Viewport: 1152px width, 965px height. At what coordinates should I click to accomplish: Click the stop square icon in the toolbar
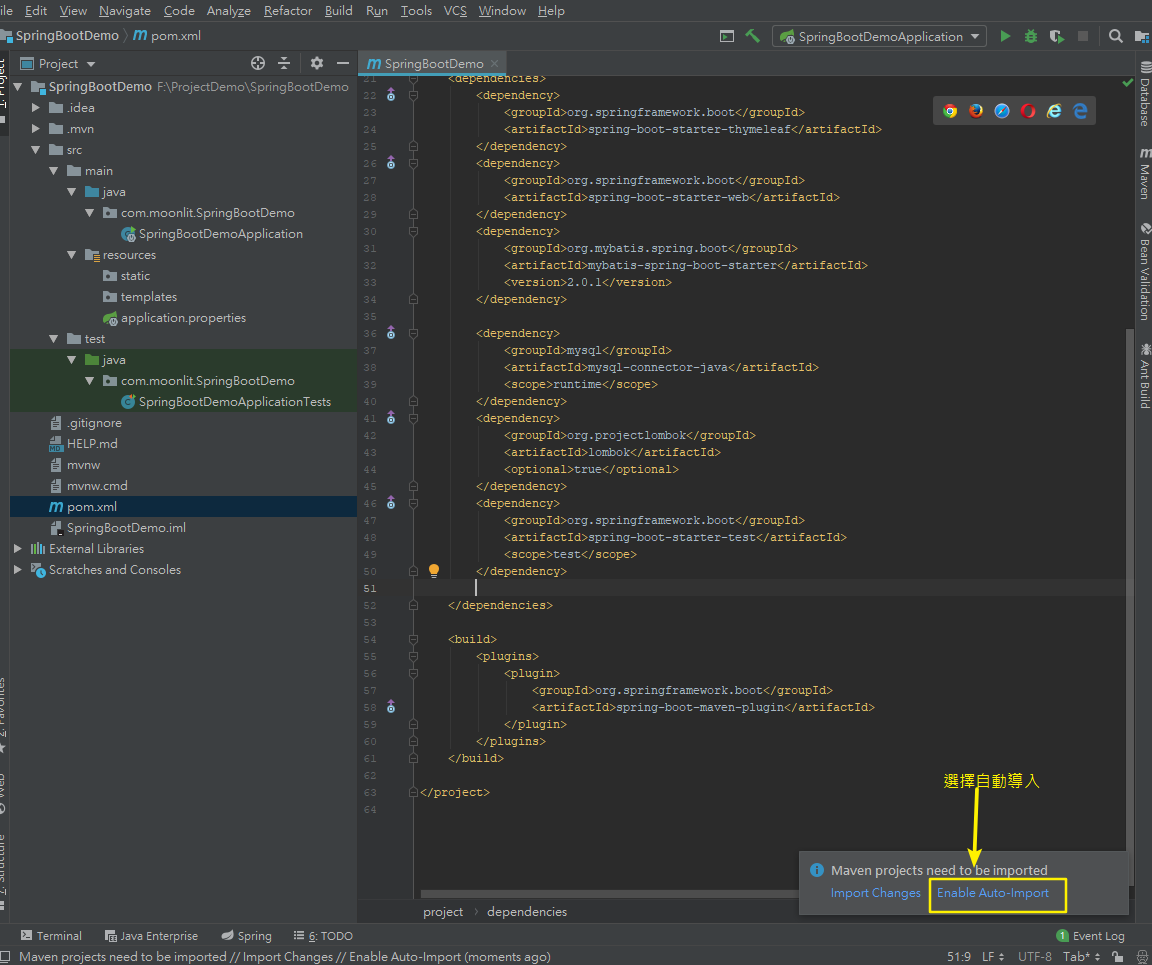tap(1082, 36)
